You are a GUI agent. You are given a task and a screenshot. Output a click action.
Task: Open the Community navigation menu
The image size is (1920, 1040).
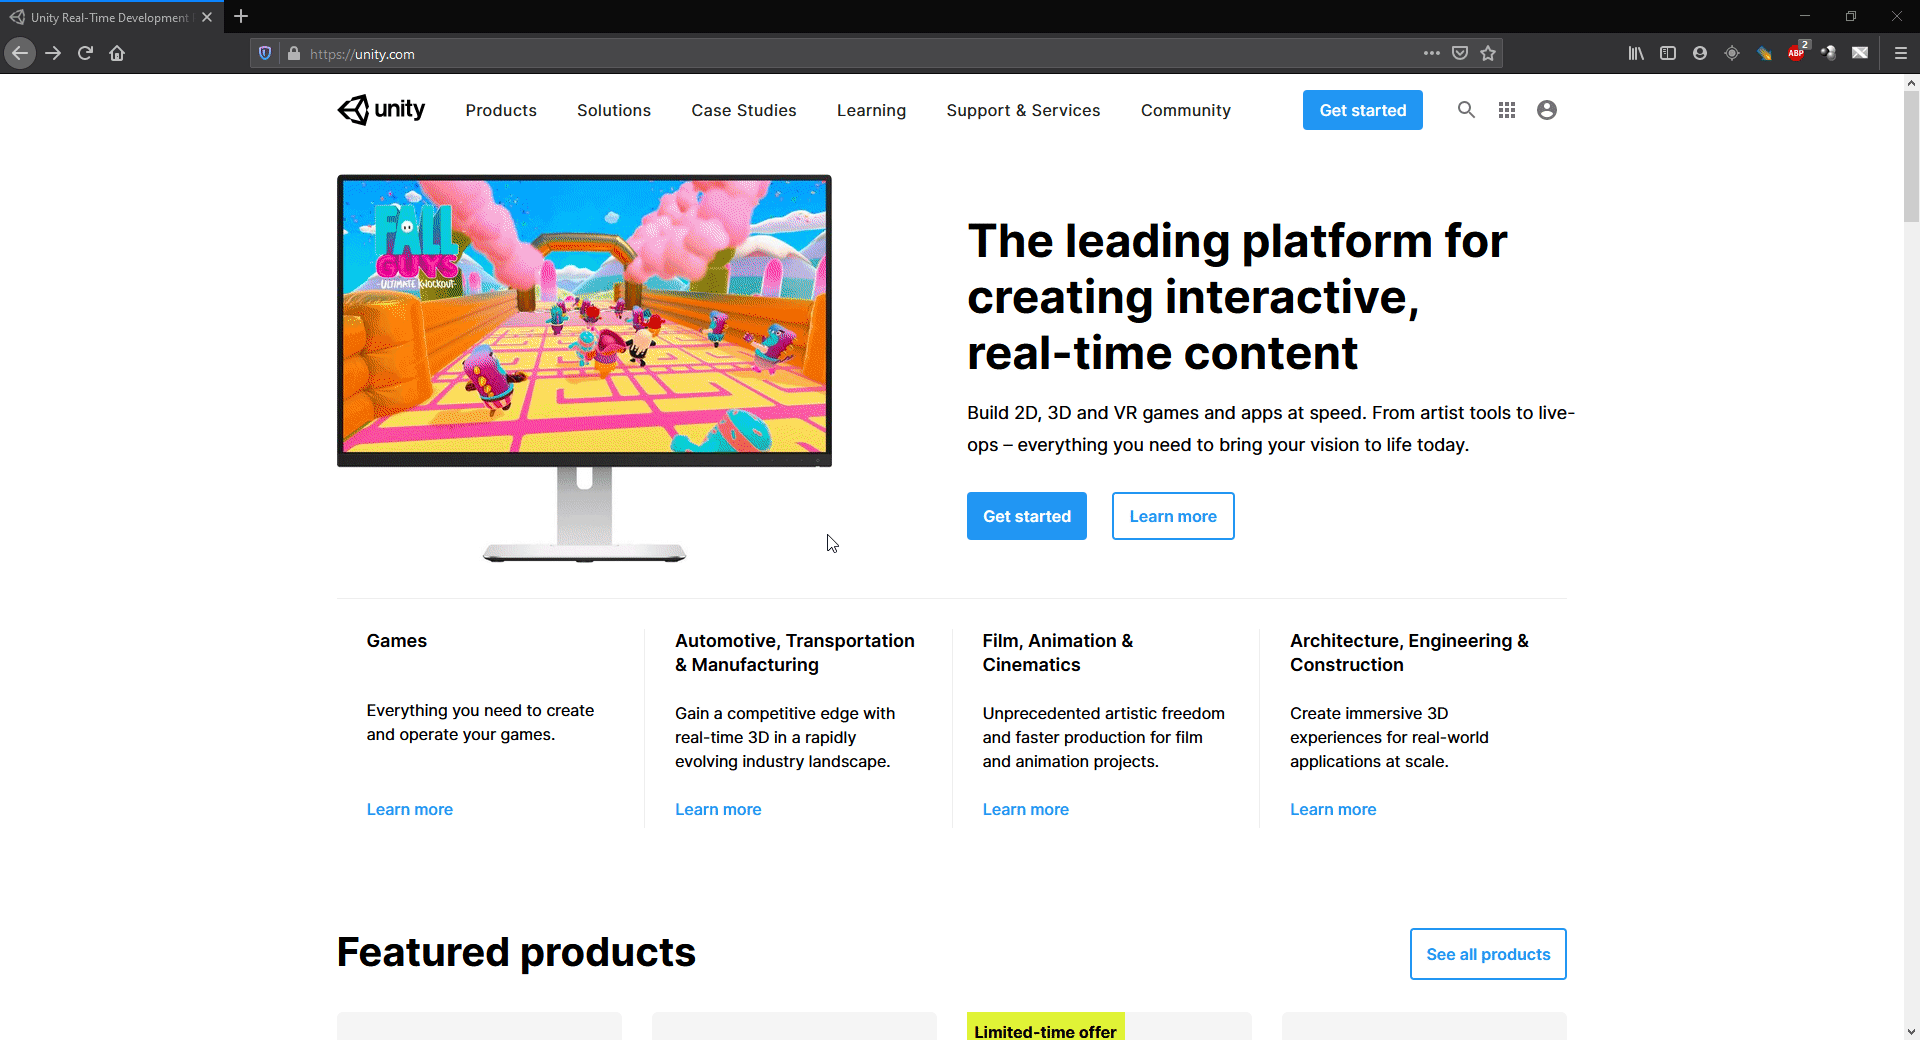click(x=1186, y=110)
